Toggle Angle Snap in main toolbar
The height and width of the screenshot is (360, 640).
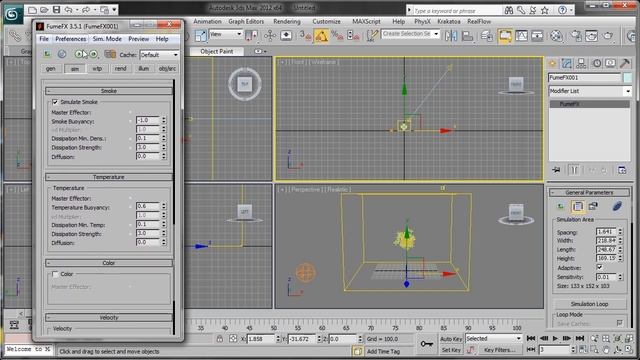tap(321, 36)
